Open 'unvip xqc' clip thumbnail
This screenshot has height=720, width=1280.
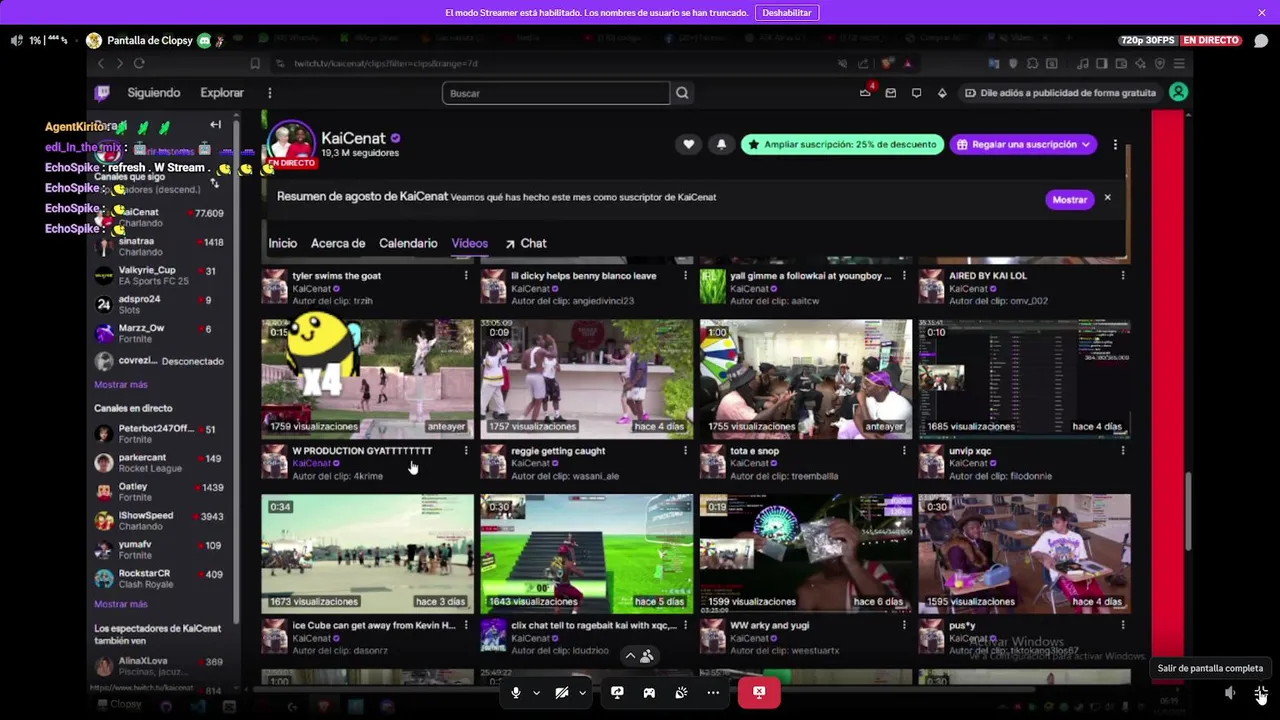[x=1025, y=379]
